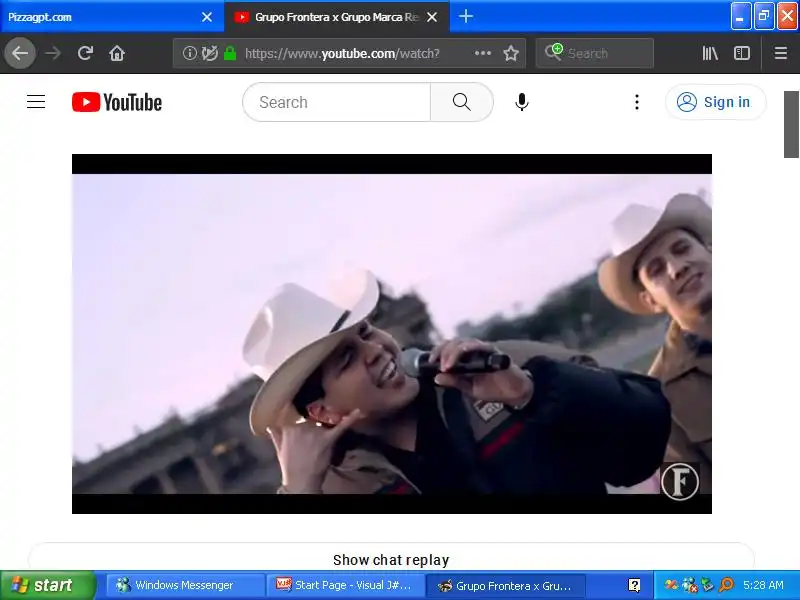Open YouTube settings three-dot menu
This screenshot has width=800, height=600.
(x=637, y=102)
